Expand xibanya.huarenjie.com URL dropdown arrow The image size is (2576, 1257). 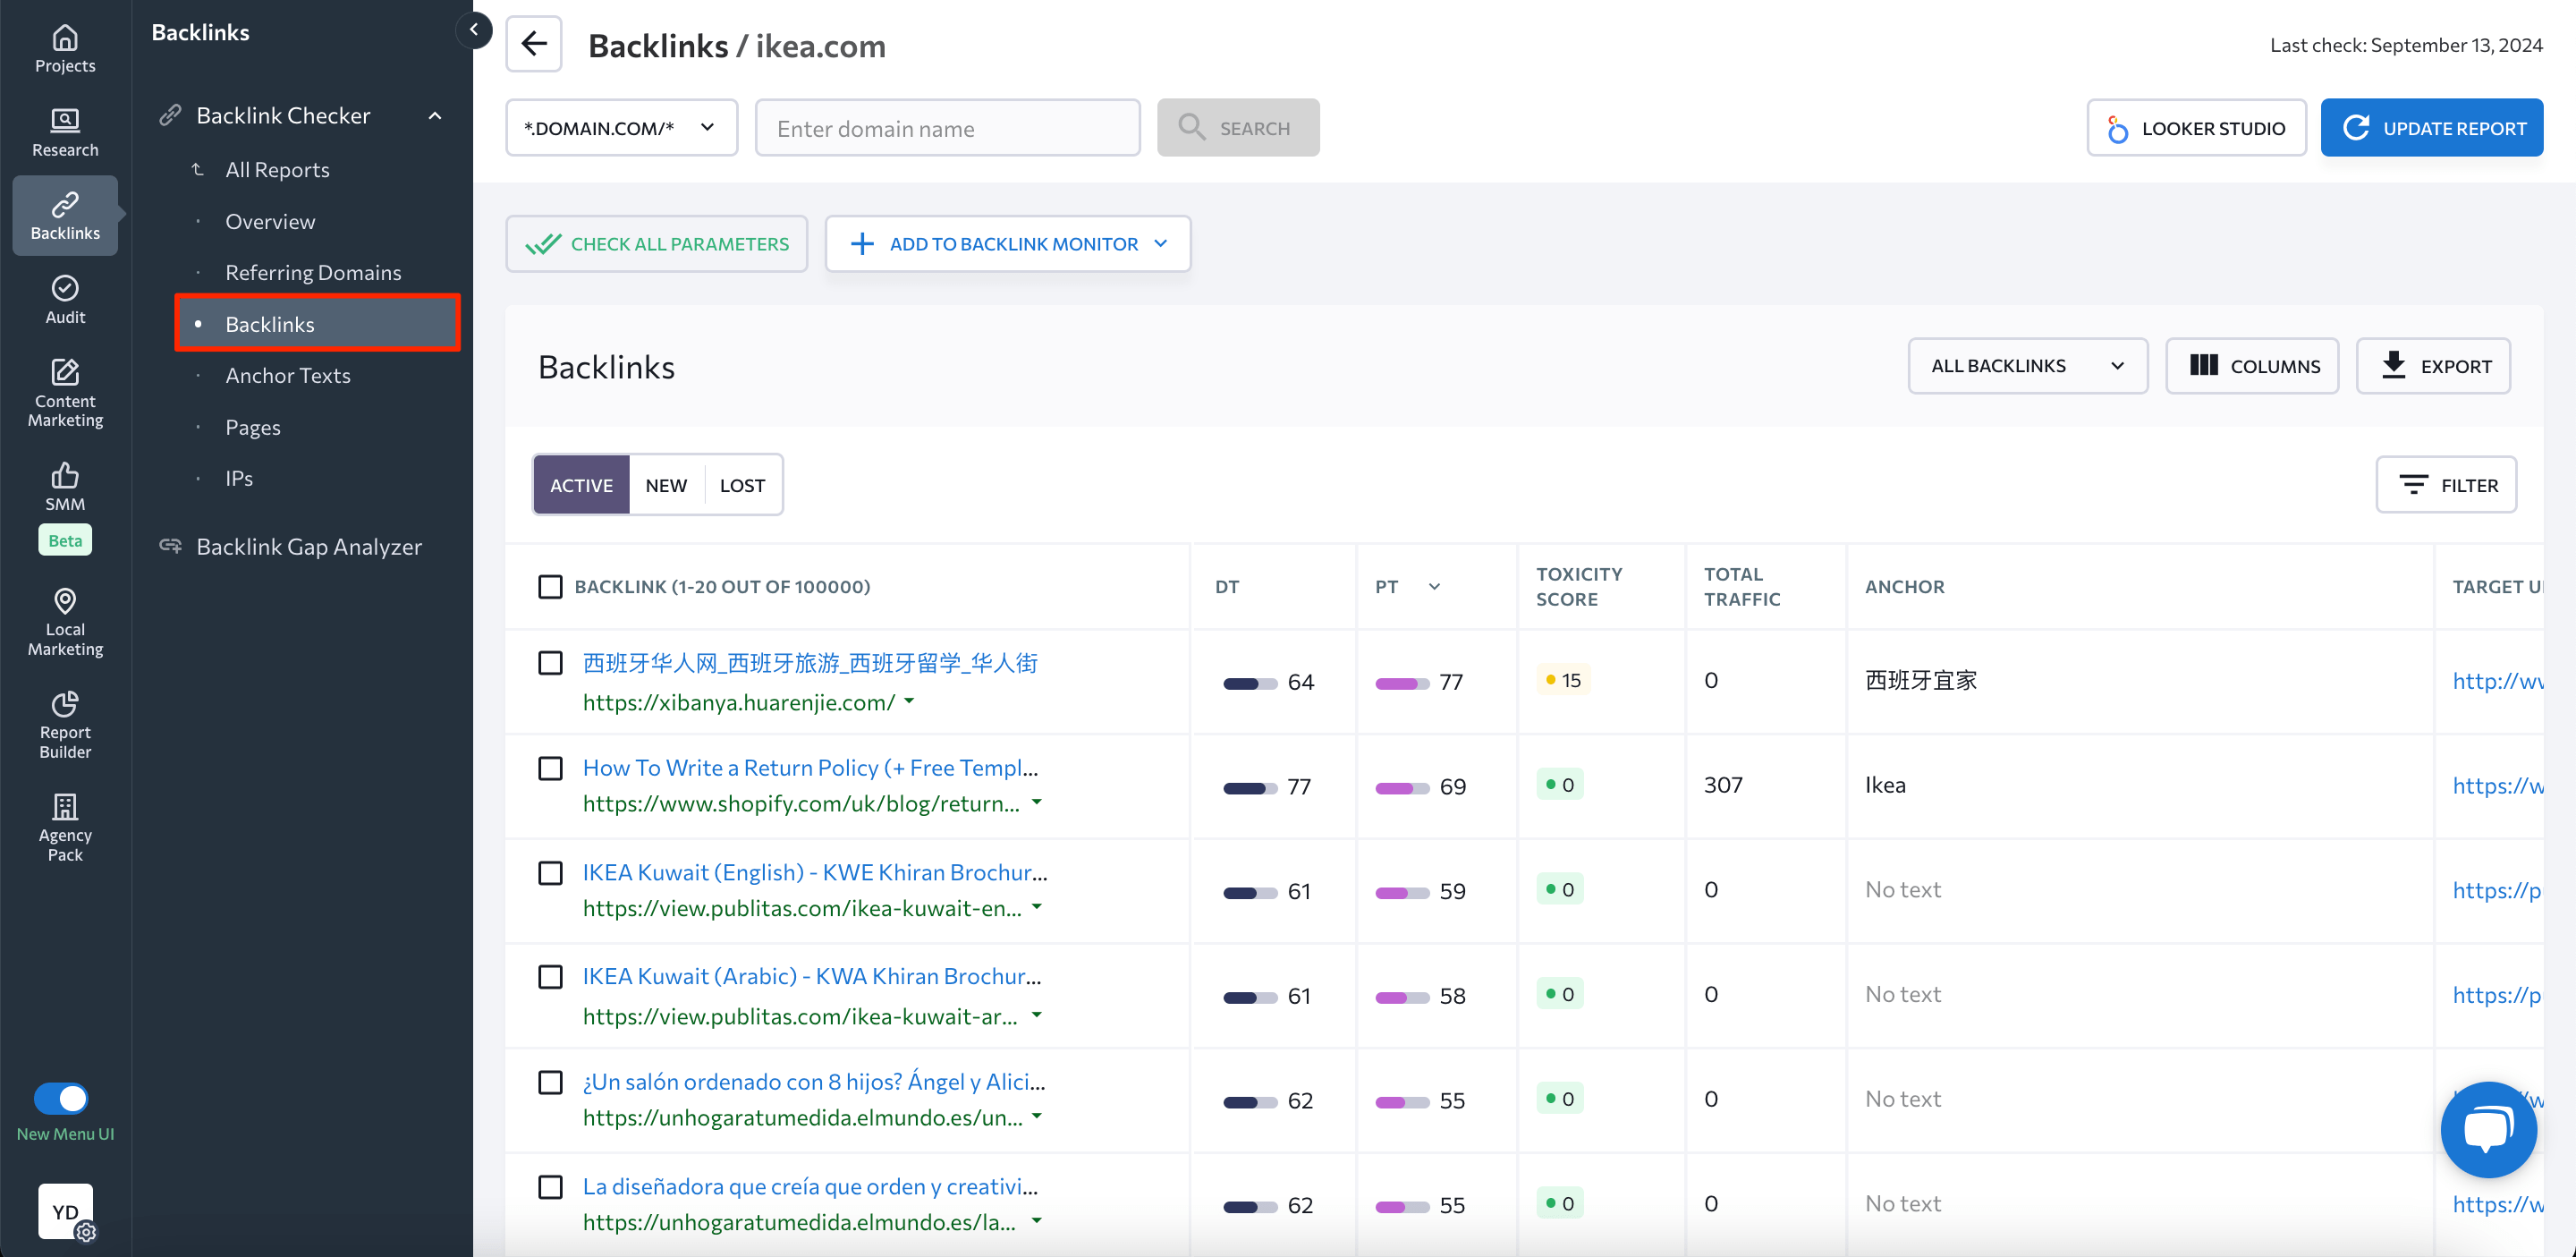[x=909, y=701]
